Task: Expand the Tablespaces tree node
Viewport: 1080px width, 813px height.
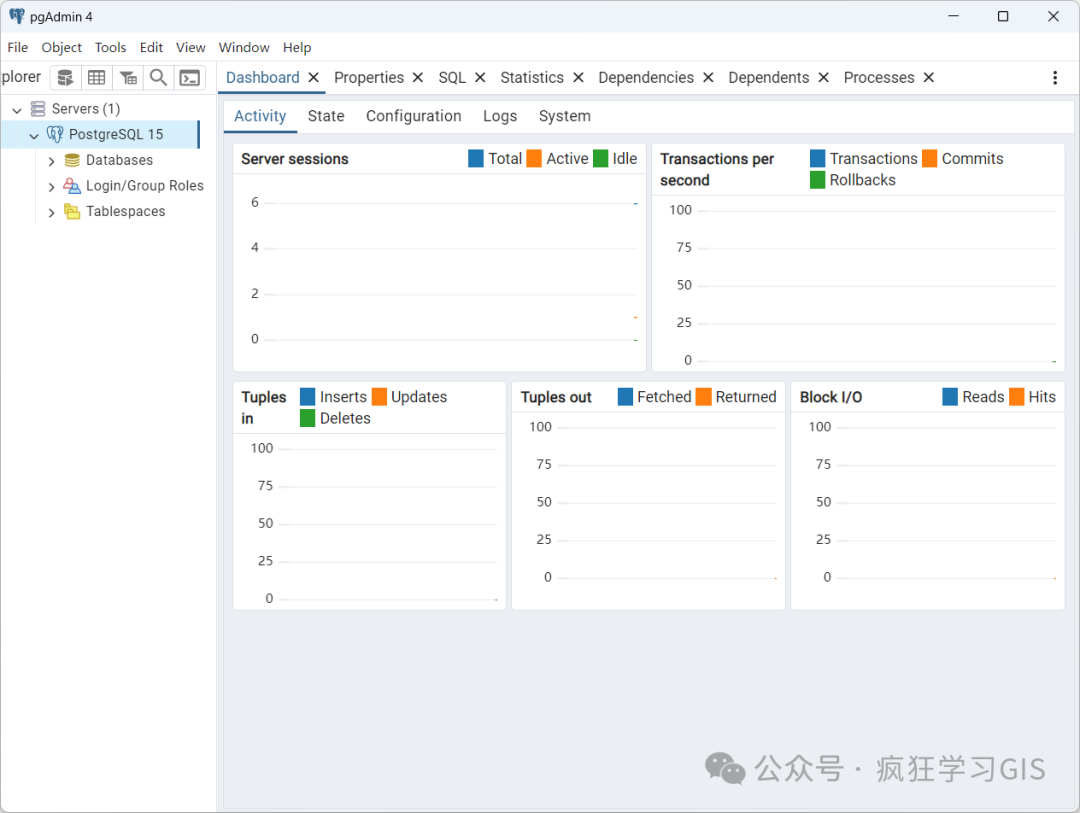Action: pyautogui.click(x=51, y=212)
